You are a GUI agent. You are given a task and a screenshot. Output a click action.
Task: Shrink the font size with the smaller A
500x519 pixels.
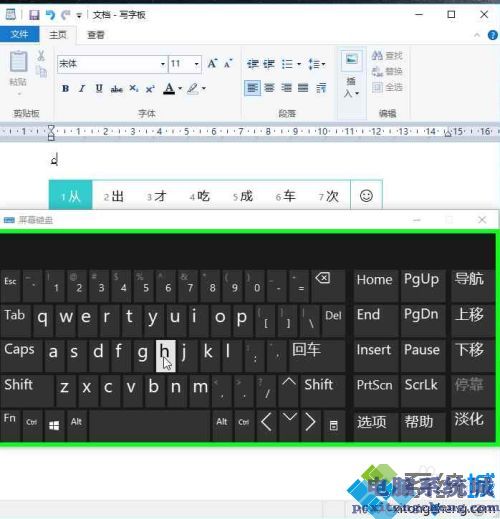pos(228,63)
